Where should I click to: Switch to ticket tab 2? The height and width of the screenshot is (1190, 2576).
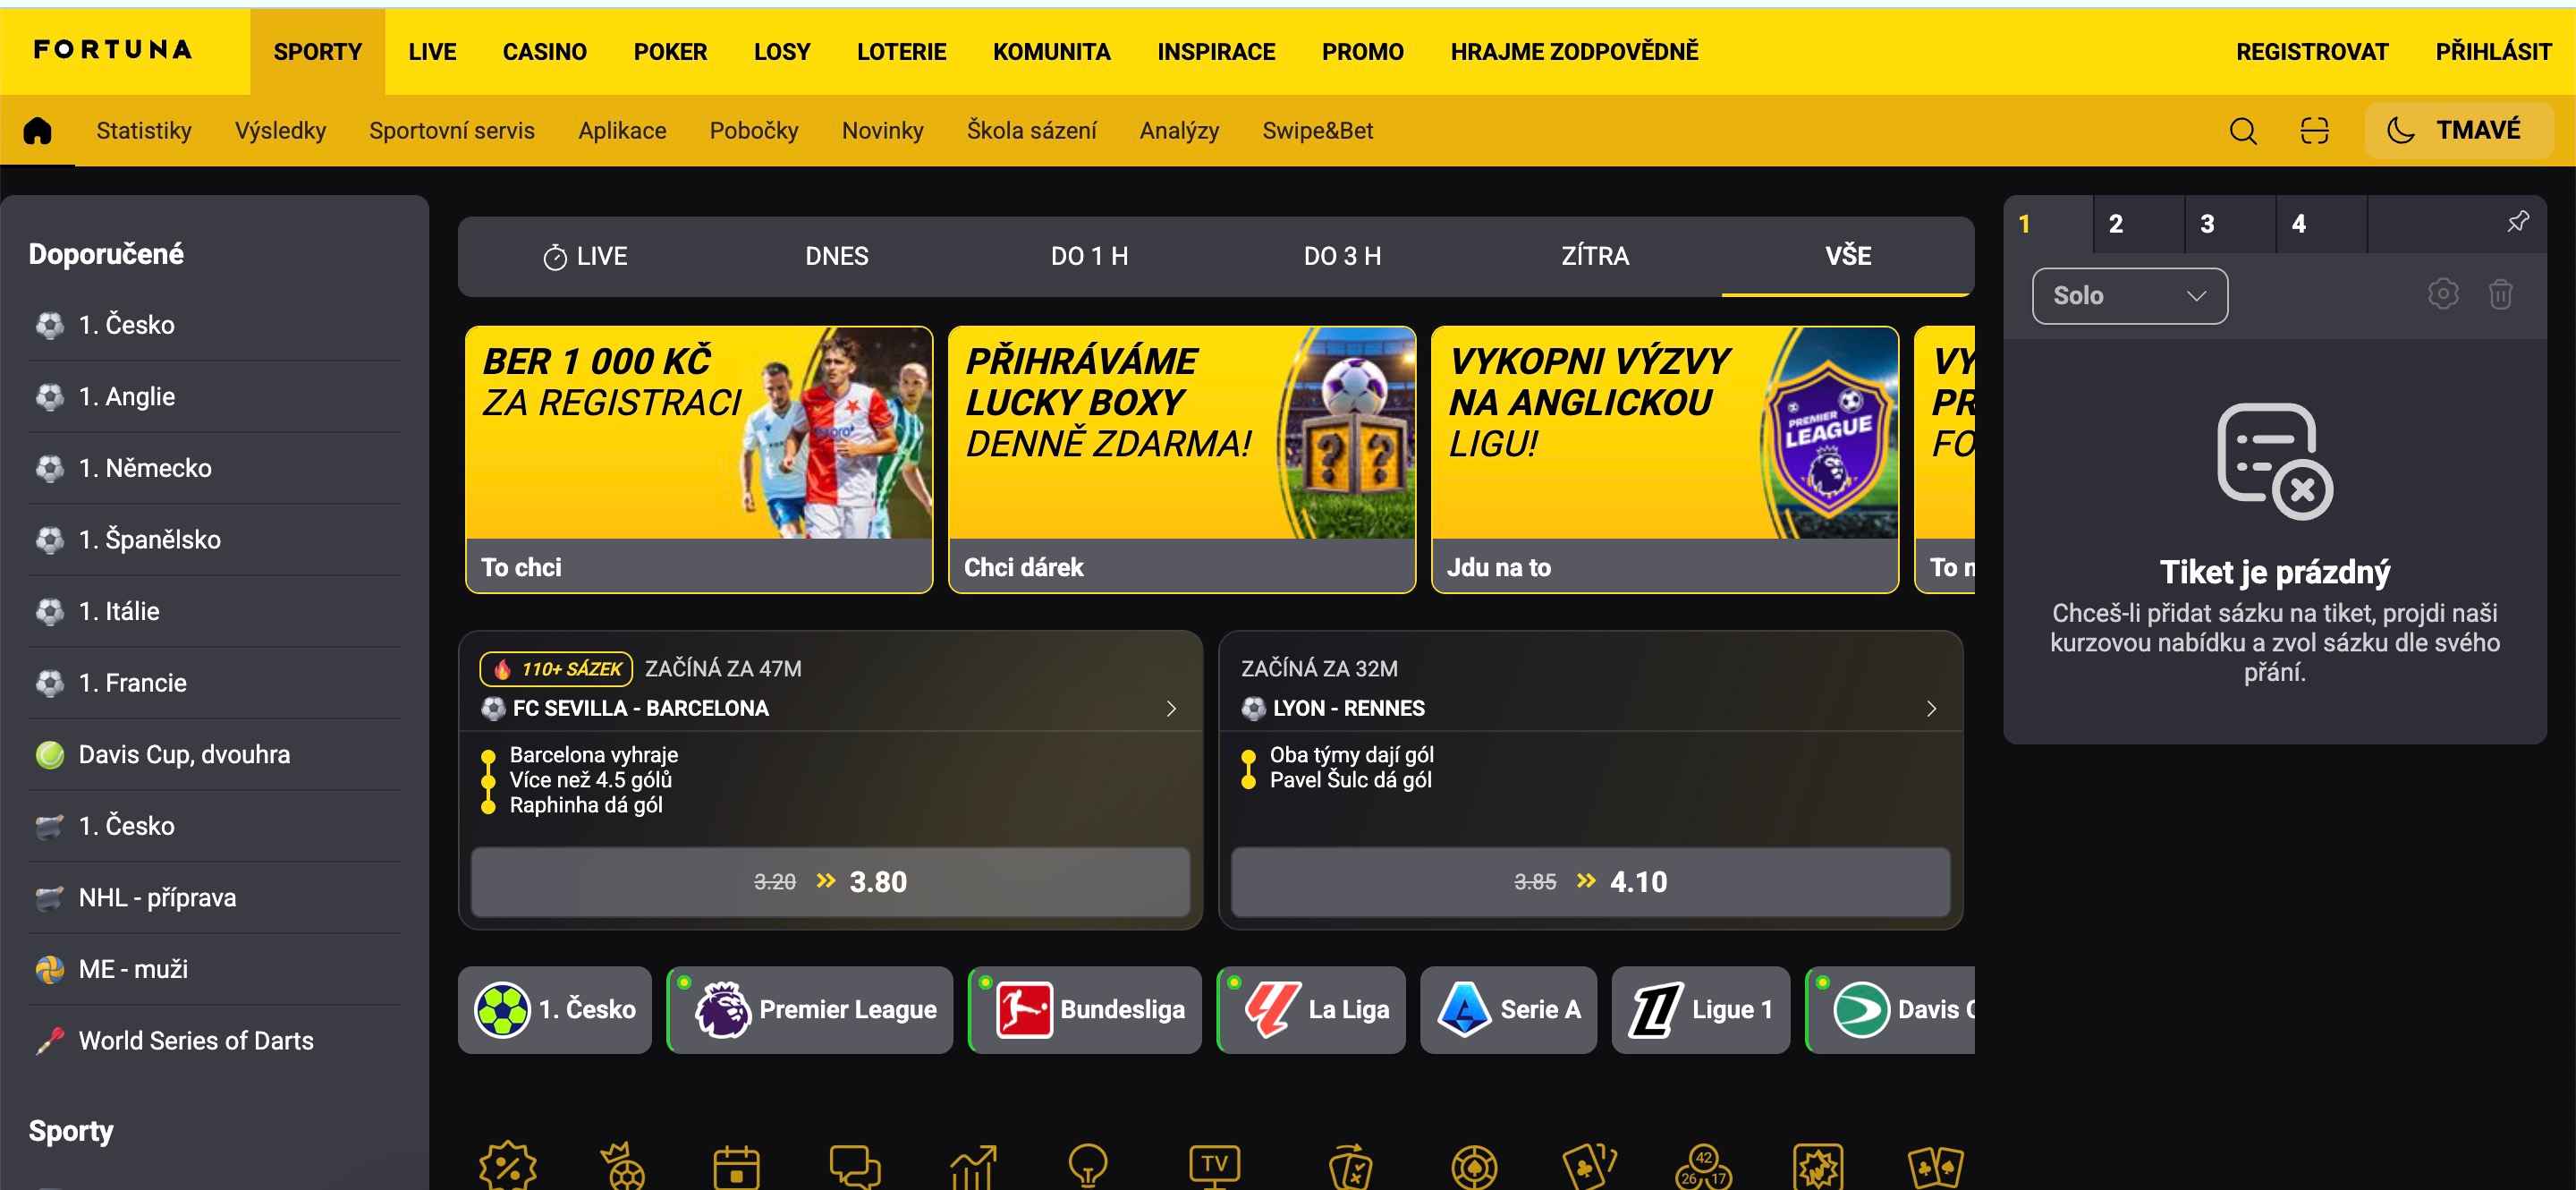2139,224
